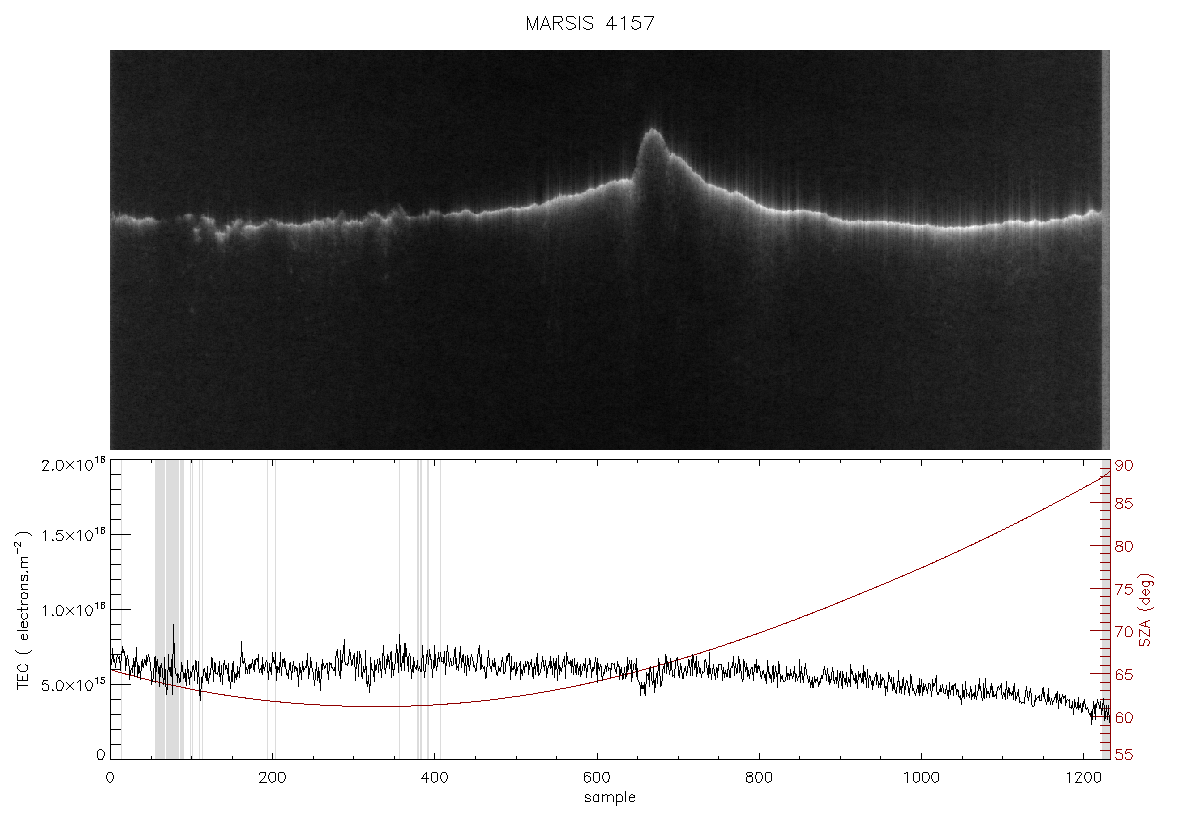Click the 5.0×10^15 TEC axis label
This screenshot has height=830, width=1180.
73,685
